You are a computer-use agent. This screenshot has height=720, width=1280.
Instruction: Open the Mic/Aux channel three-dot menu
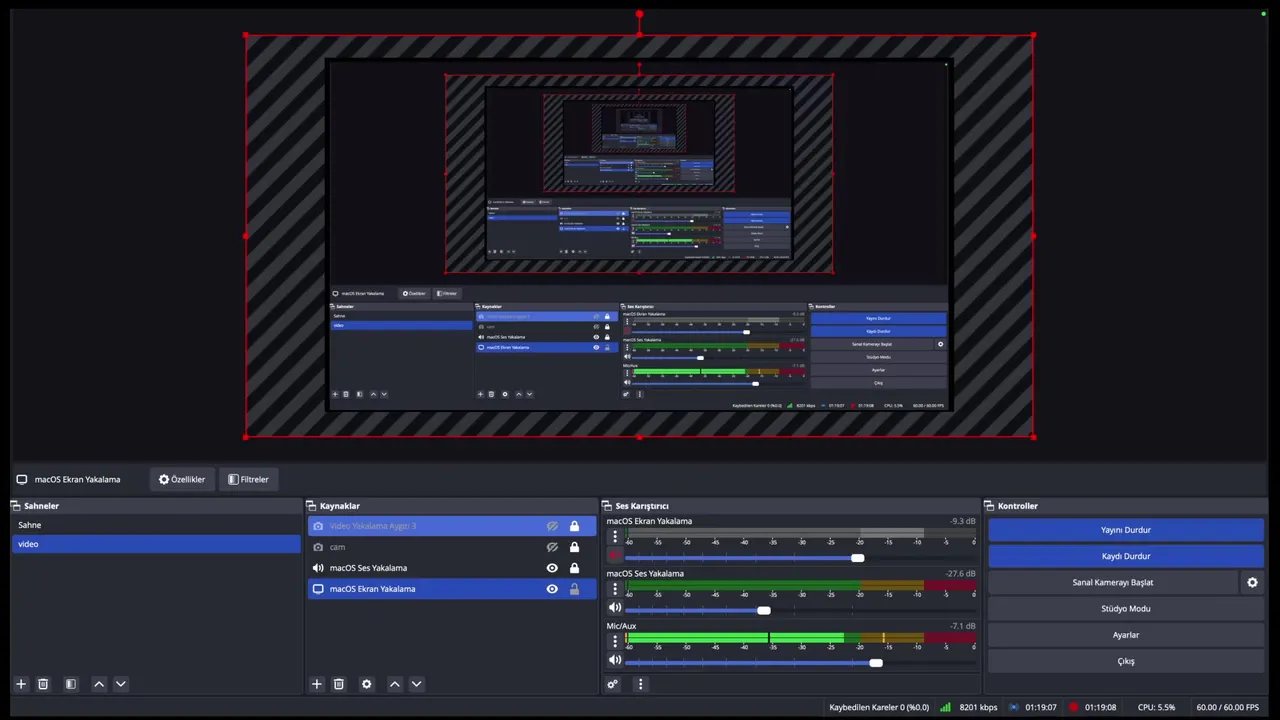point(615,641)
